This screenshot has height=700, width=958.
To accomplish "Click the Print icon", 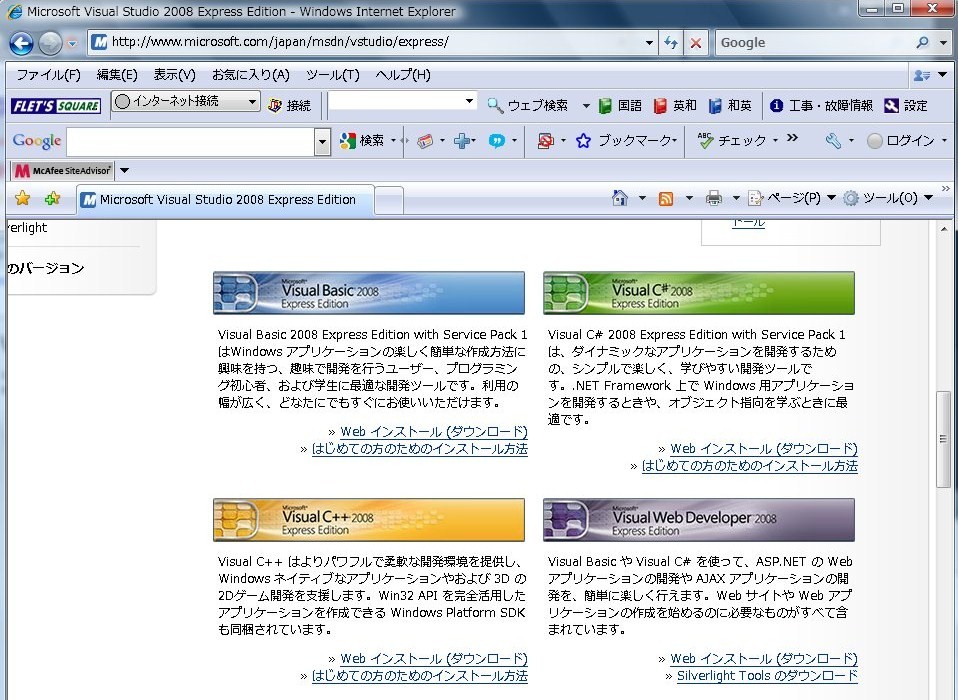I will 713,198.
